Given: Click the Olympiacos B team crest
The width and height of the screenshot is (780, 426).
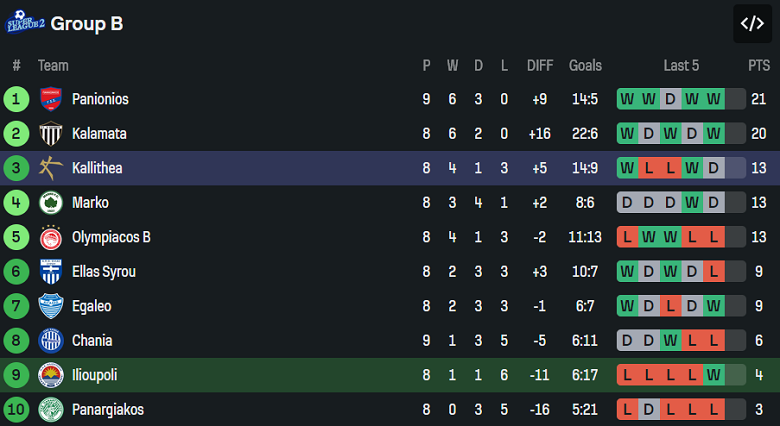Looking at the screenshot, I should [x=51, y=238].
